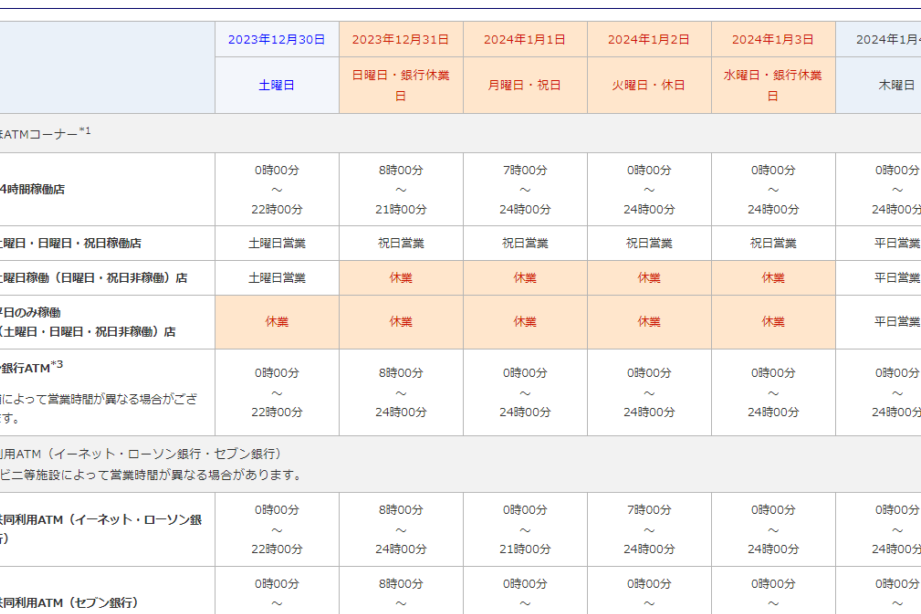Click the 7時00分～24時00分 cell in 24時間稼働店 row
Image resolution: width=921 pixels, height=614 pixels.
[x=524, y=189]
